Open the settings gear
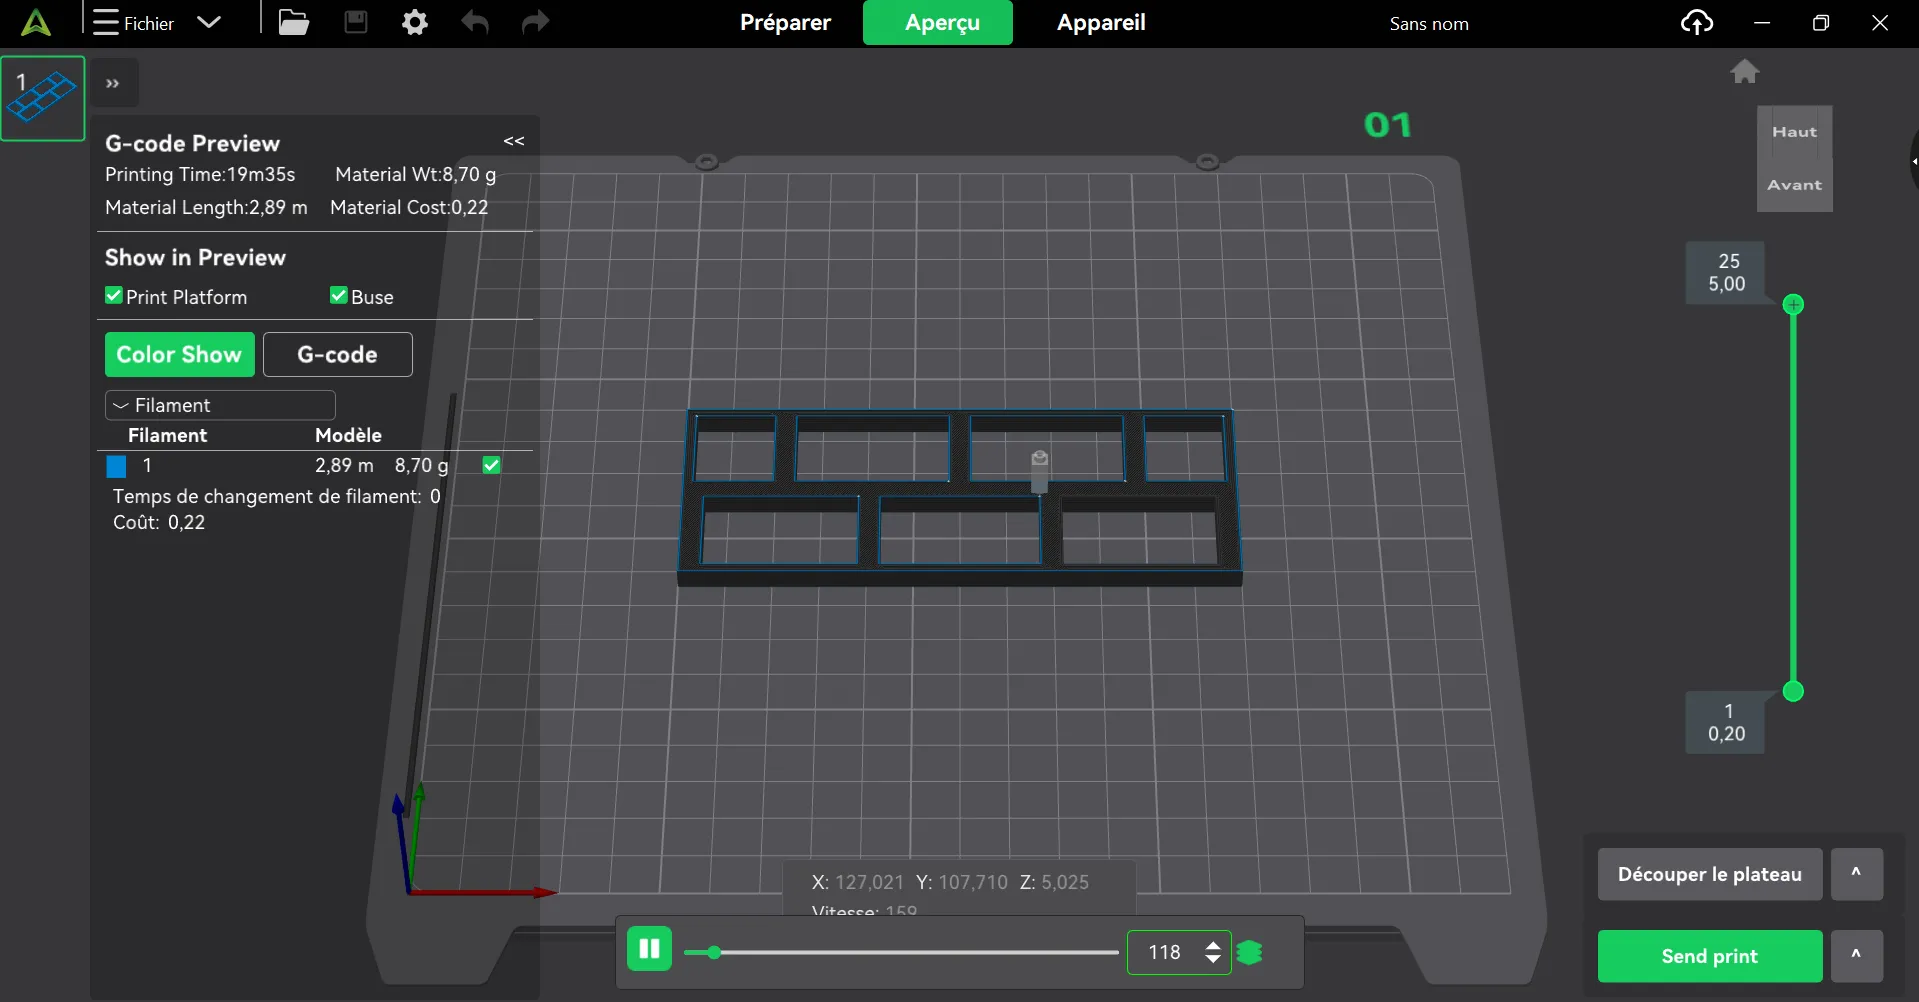1919x1002 pixels. coord(414,22)
